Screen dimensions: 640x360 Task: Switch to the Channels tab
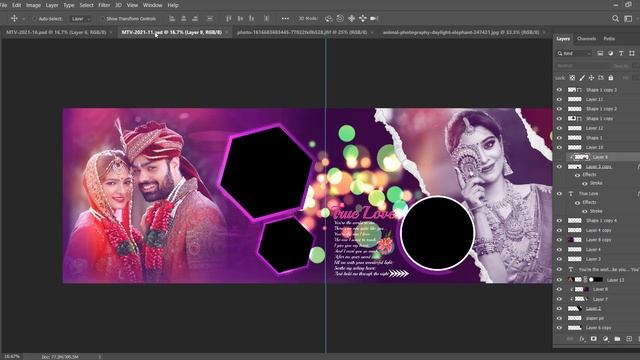tap(587, 39)
